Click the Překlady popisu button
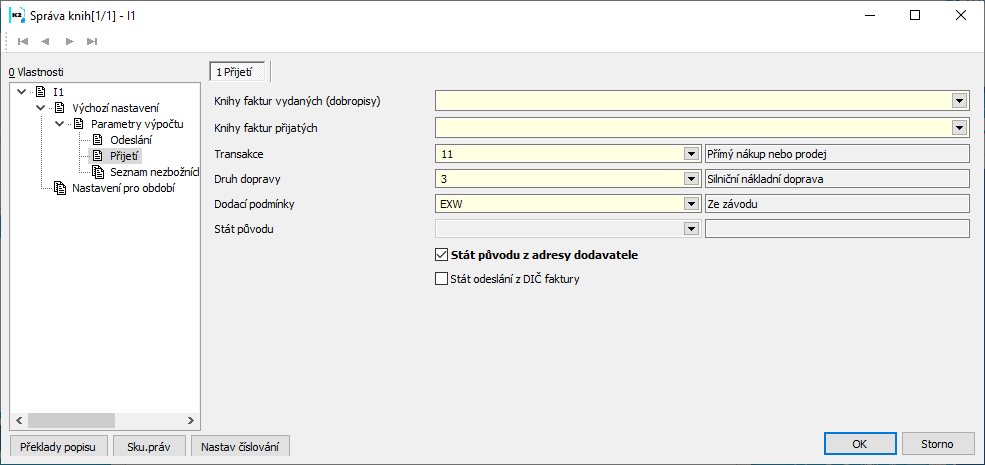Viewport: 985px width, 465px height. point(56,446)
